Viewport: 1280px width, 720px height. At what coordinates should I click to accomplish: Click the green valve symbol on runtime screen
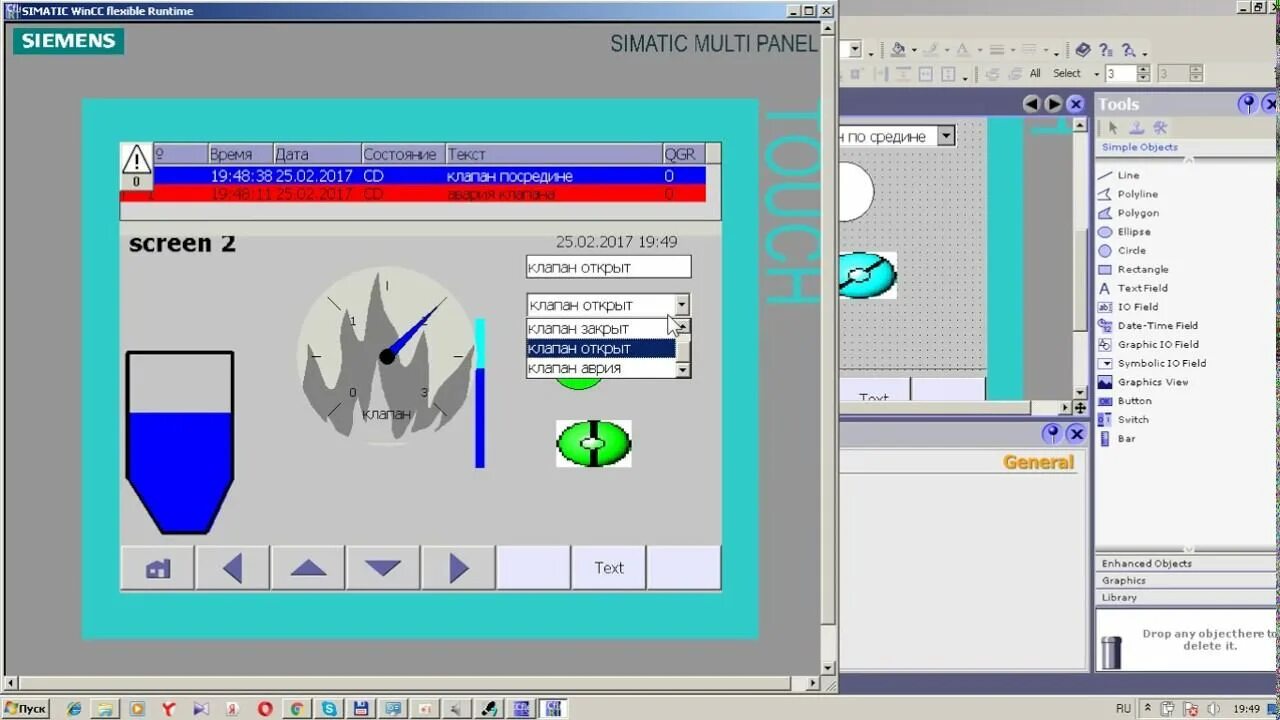(593, 443)
